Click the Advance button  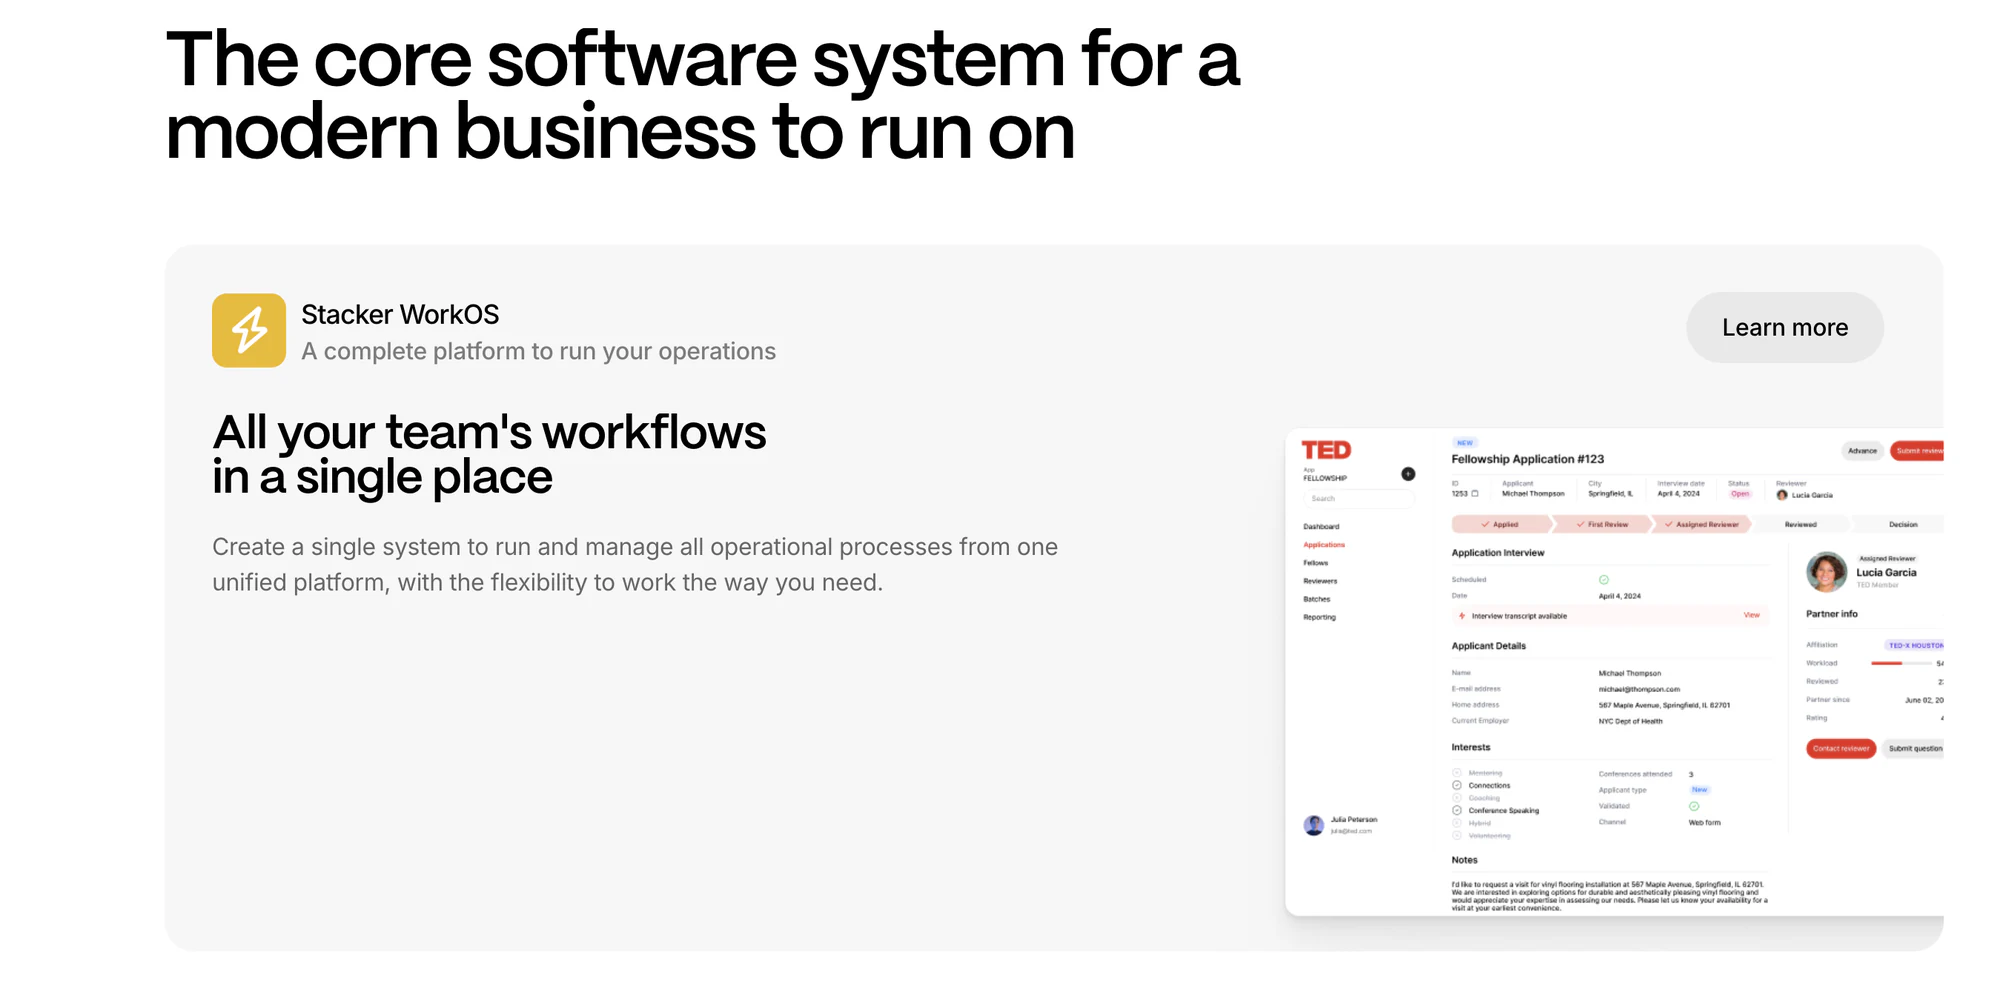pyautogui.click(x=1862, y=451)
